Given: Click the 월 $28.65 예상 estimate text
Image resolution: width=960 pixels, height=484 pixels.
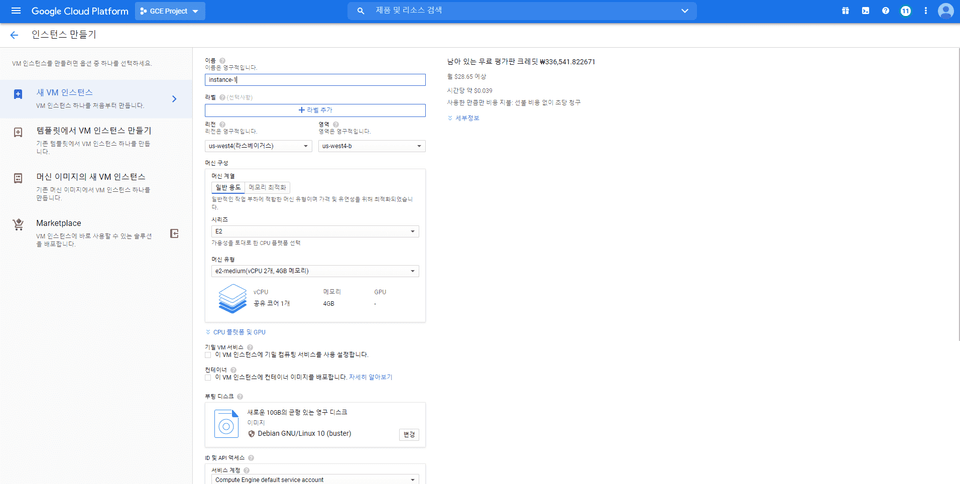Looking at the screenshot, I should point(467,76).
